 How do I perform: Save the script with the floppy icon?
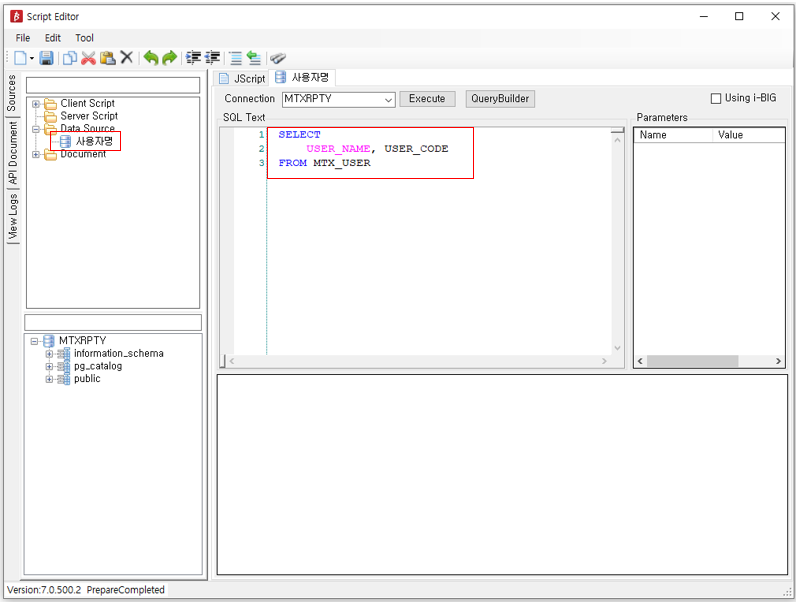(x=46, y=58)
